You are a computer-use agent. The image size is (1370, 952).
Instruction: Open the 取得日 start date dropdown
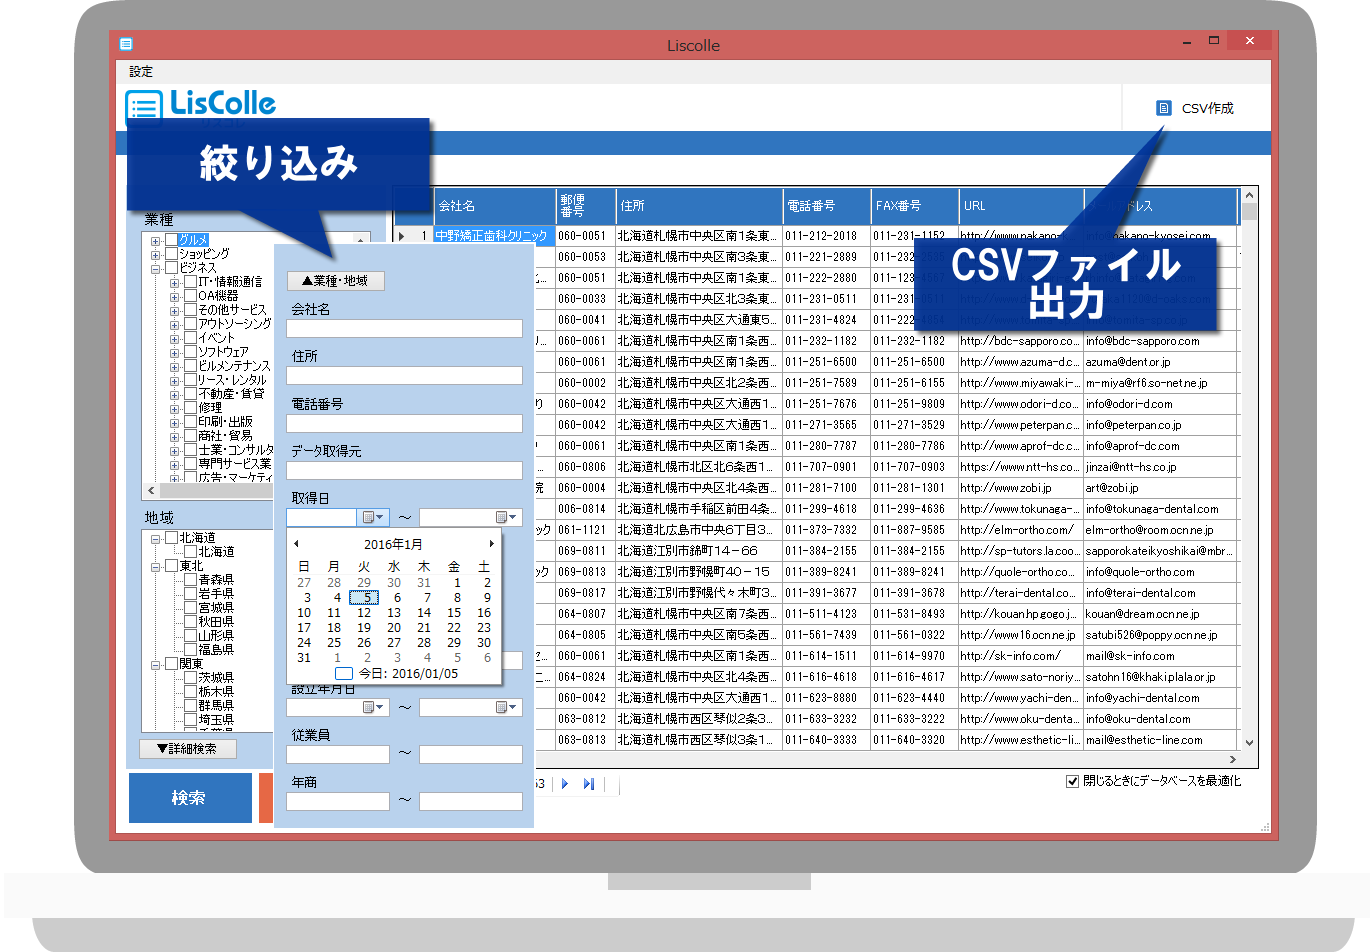[373, 517]
